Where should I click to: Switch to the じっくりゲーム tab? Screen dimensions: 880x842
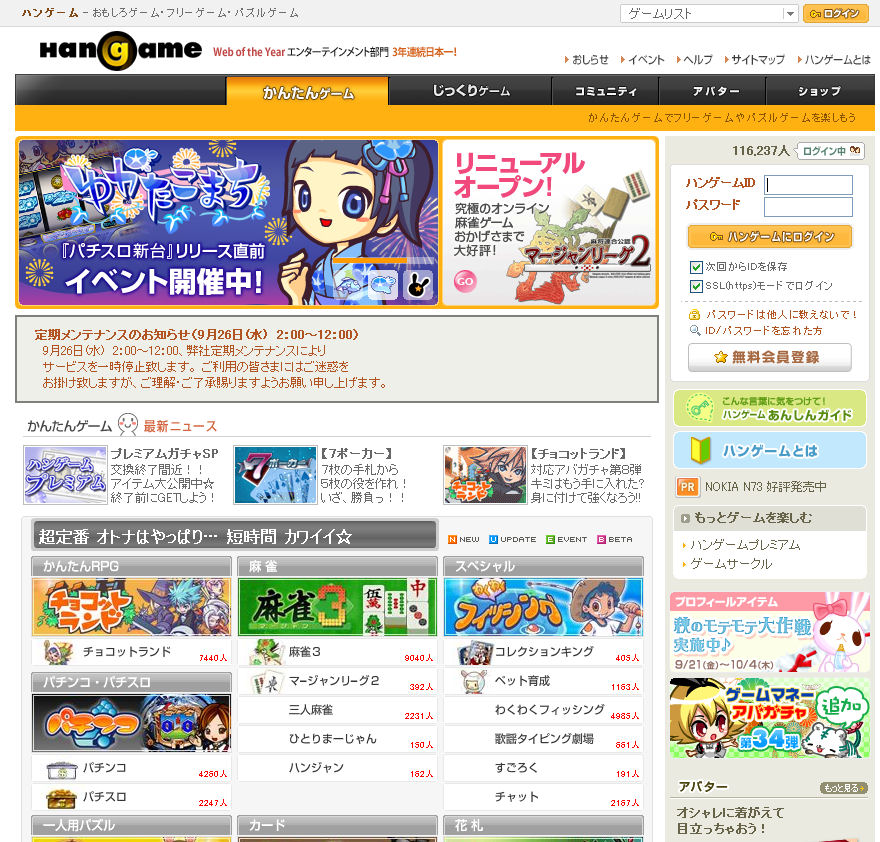[x=471, y=91]
